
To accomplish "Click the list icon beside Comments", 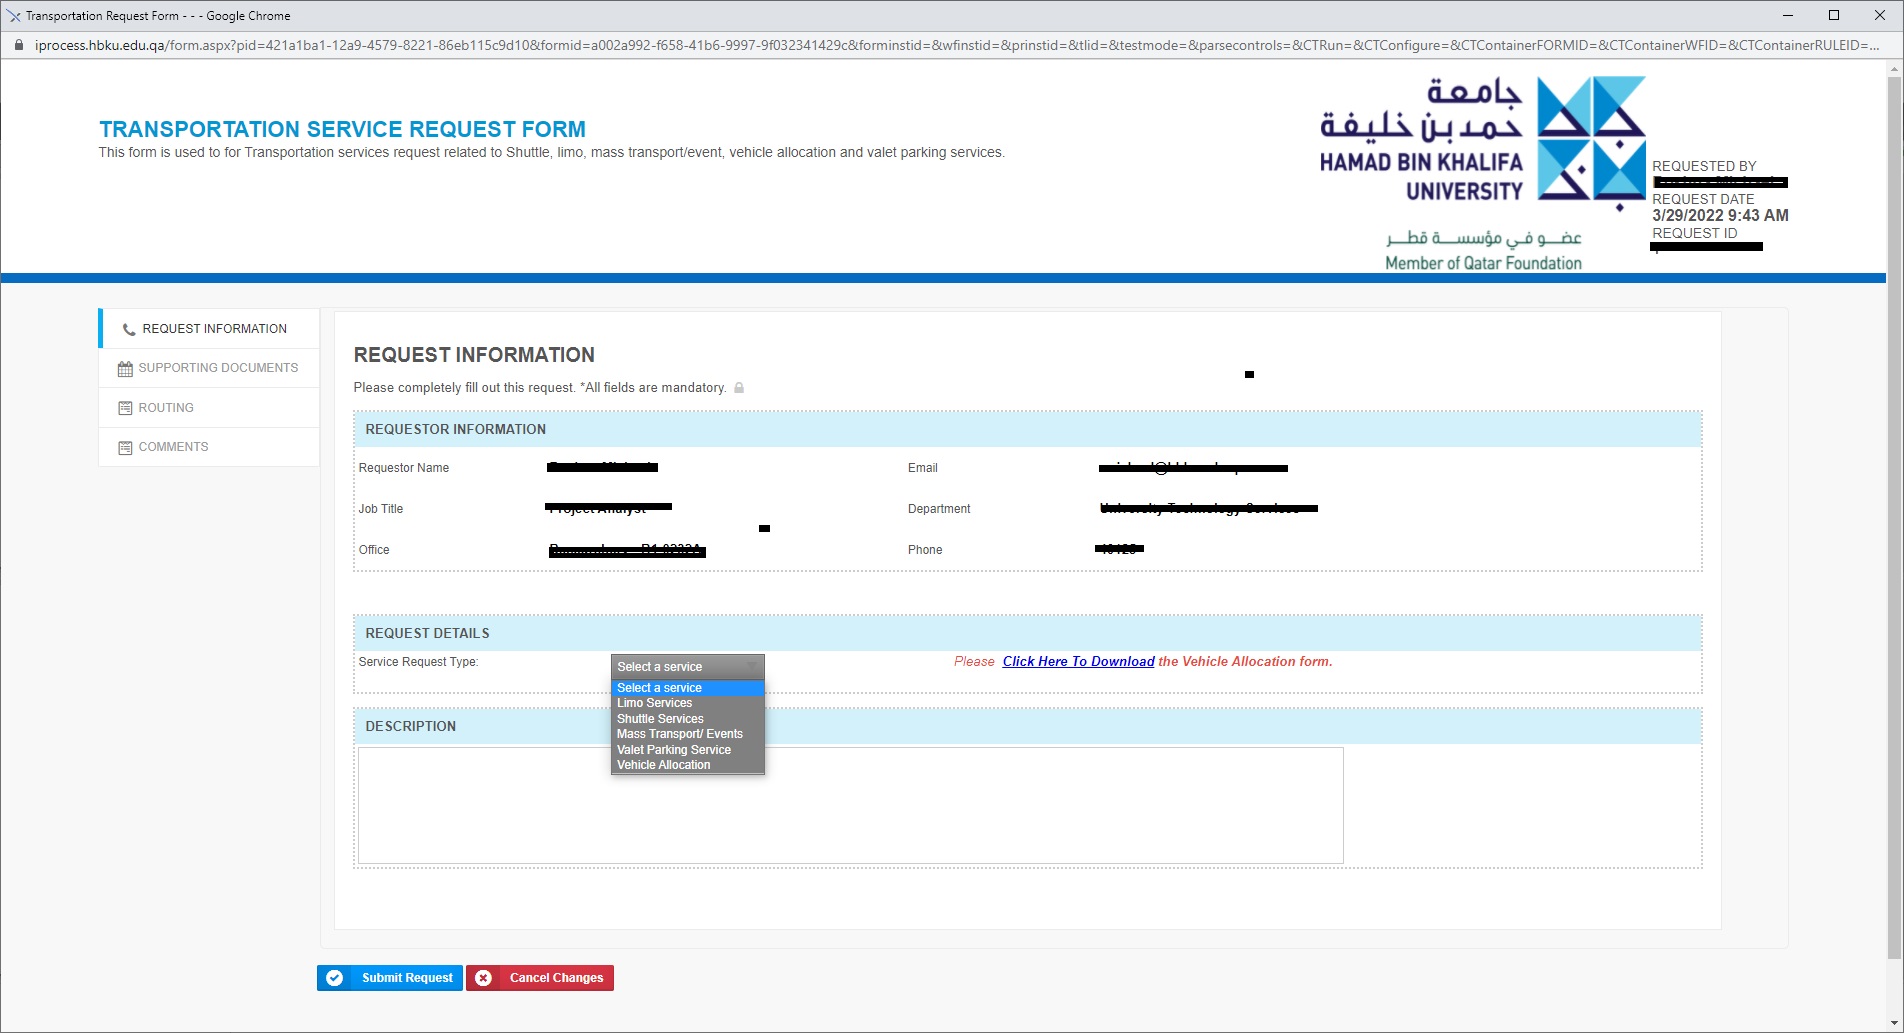I will [125, 448].
